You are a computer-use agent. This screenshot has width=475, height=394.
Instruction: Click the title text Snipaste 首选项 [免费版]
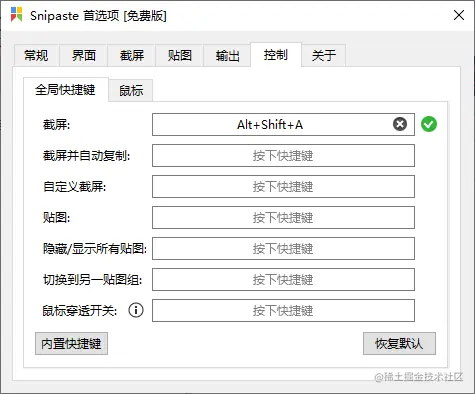point(98,16)
